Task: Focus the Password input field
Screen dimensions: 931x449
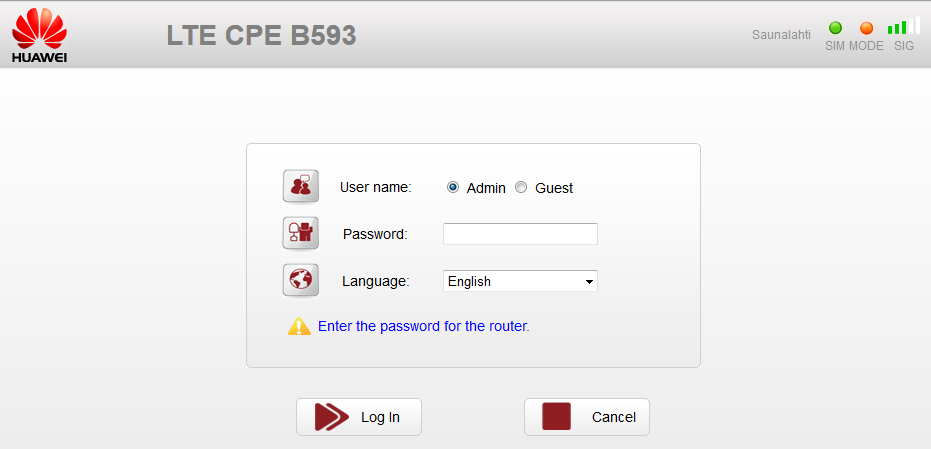Action: click(520, 234)
